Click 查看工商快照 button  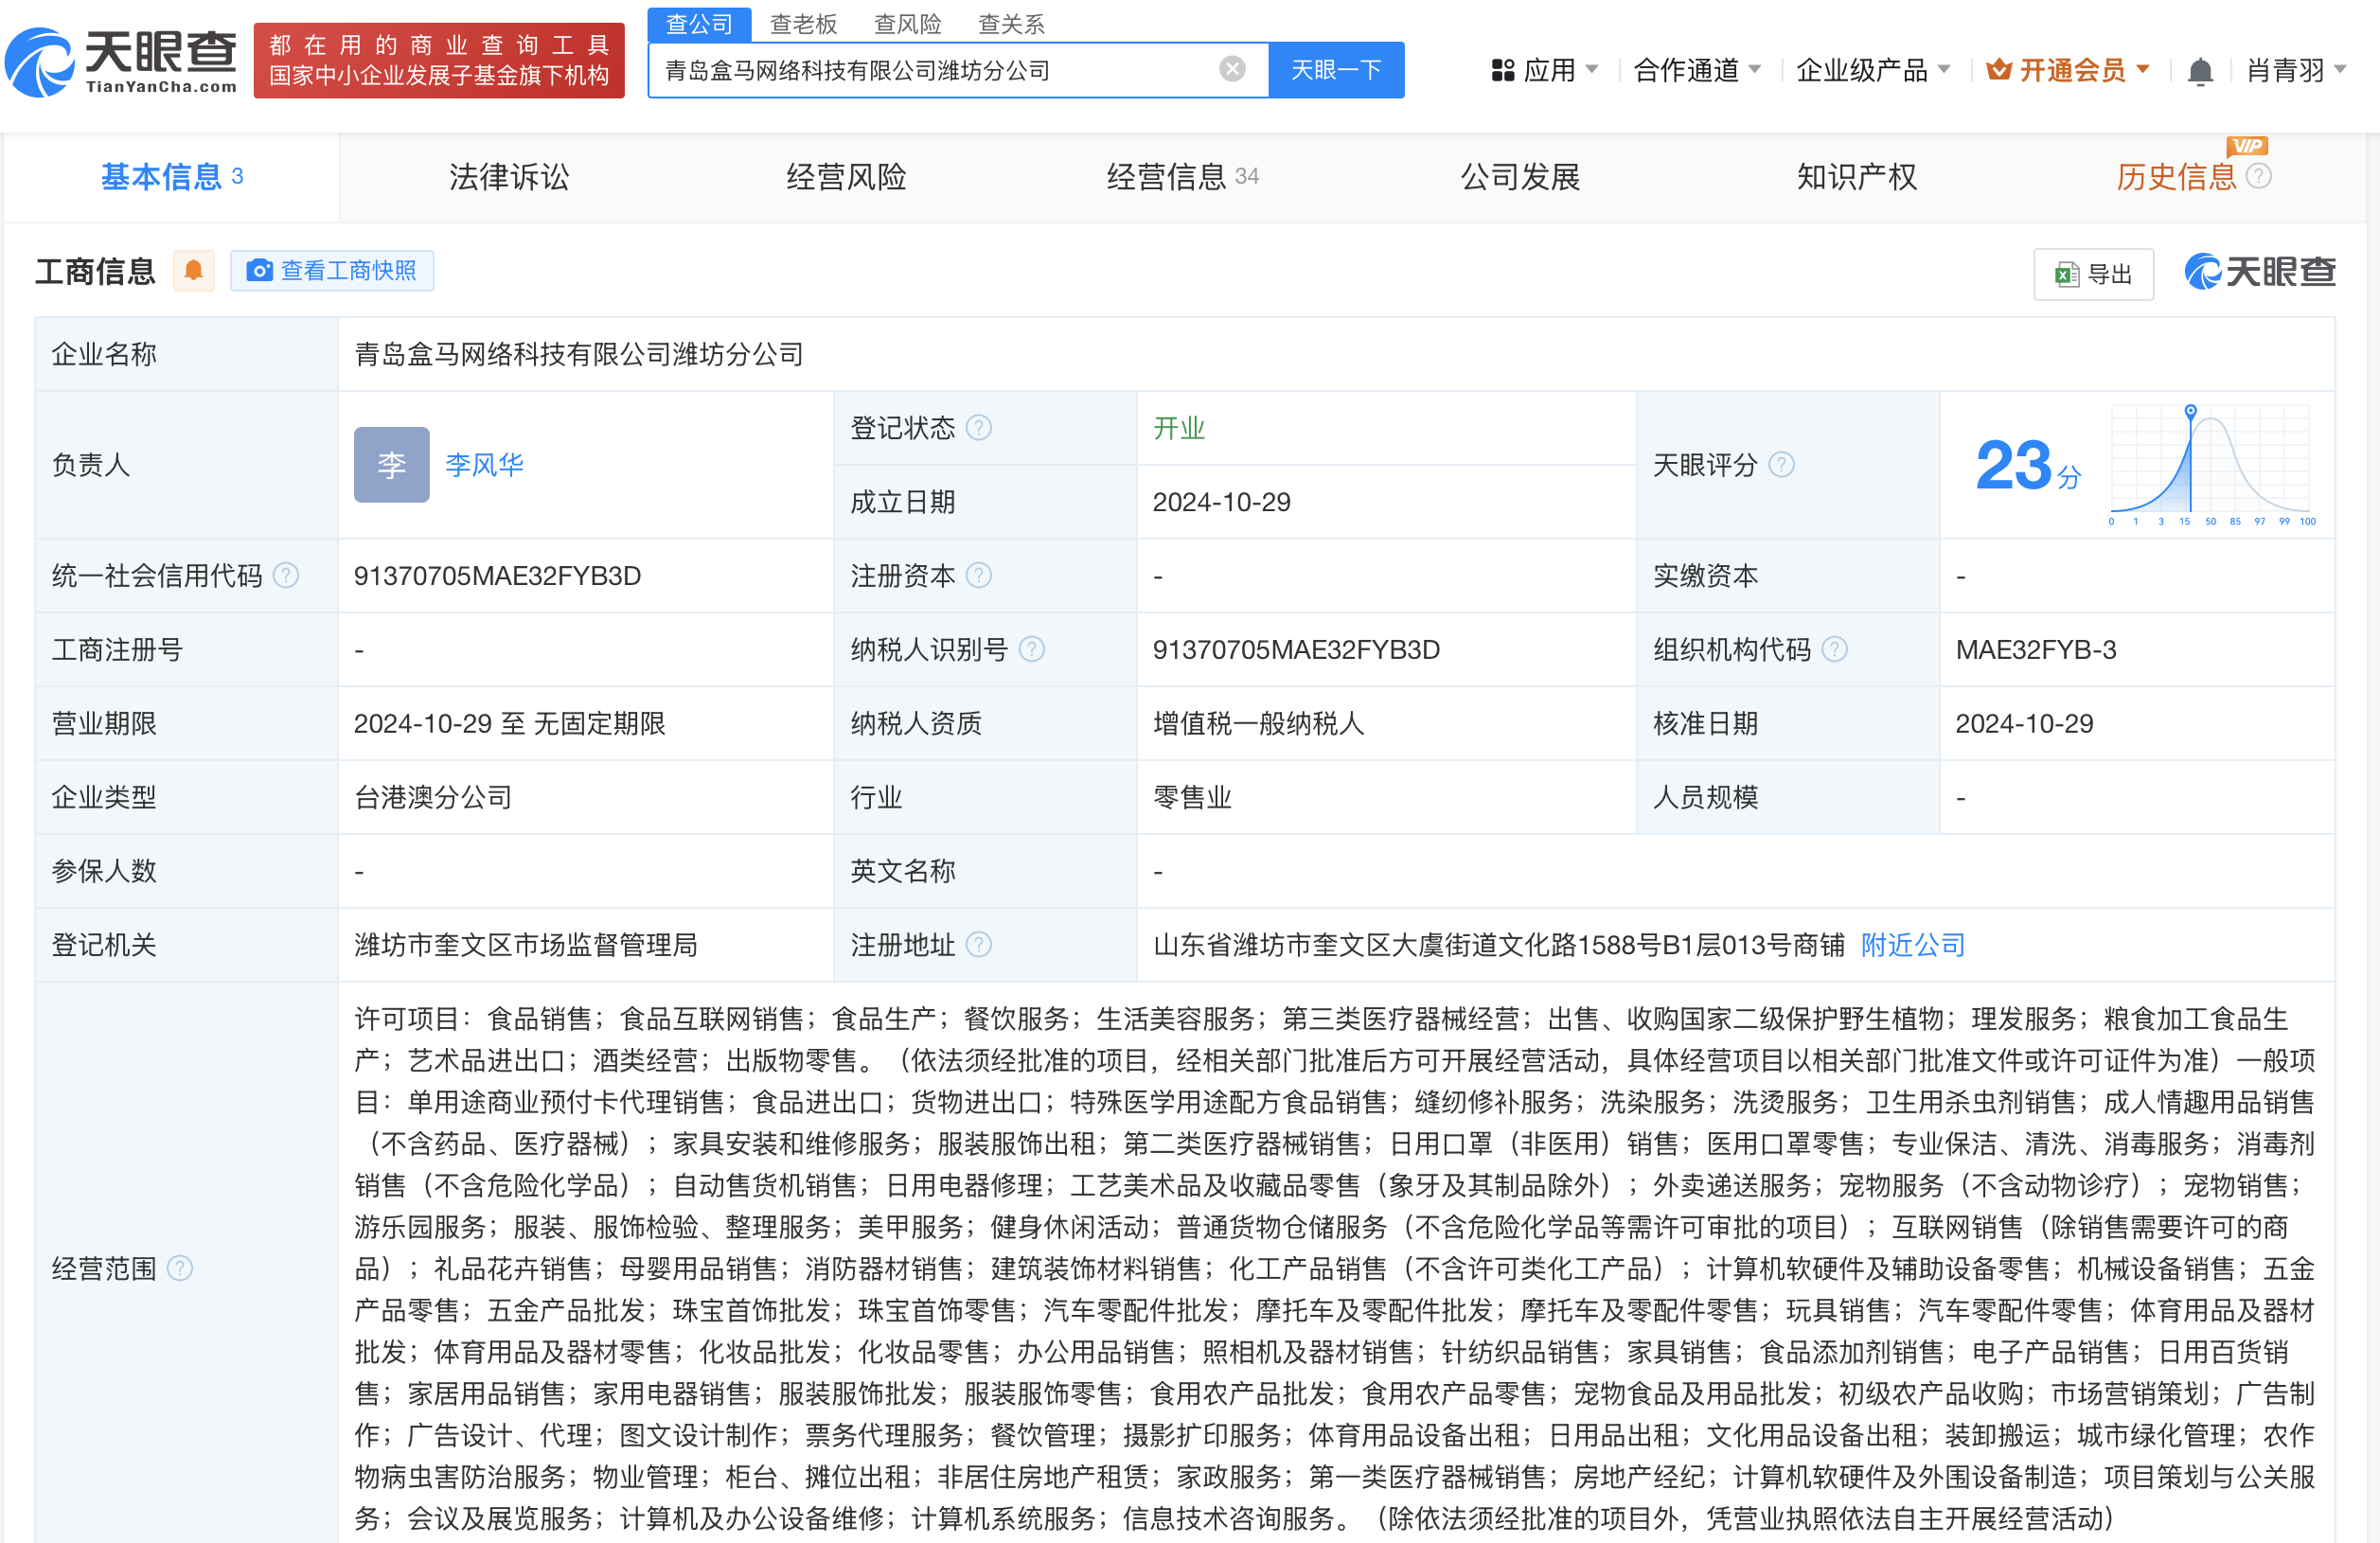coord(332,270)
